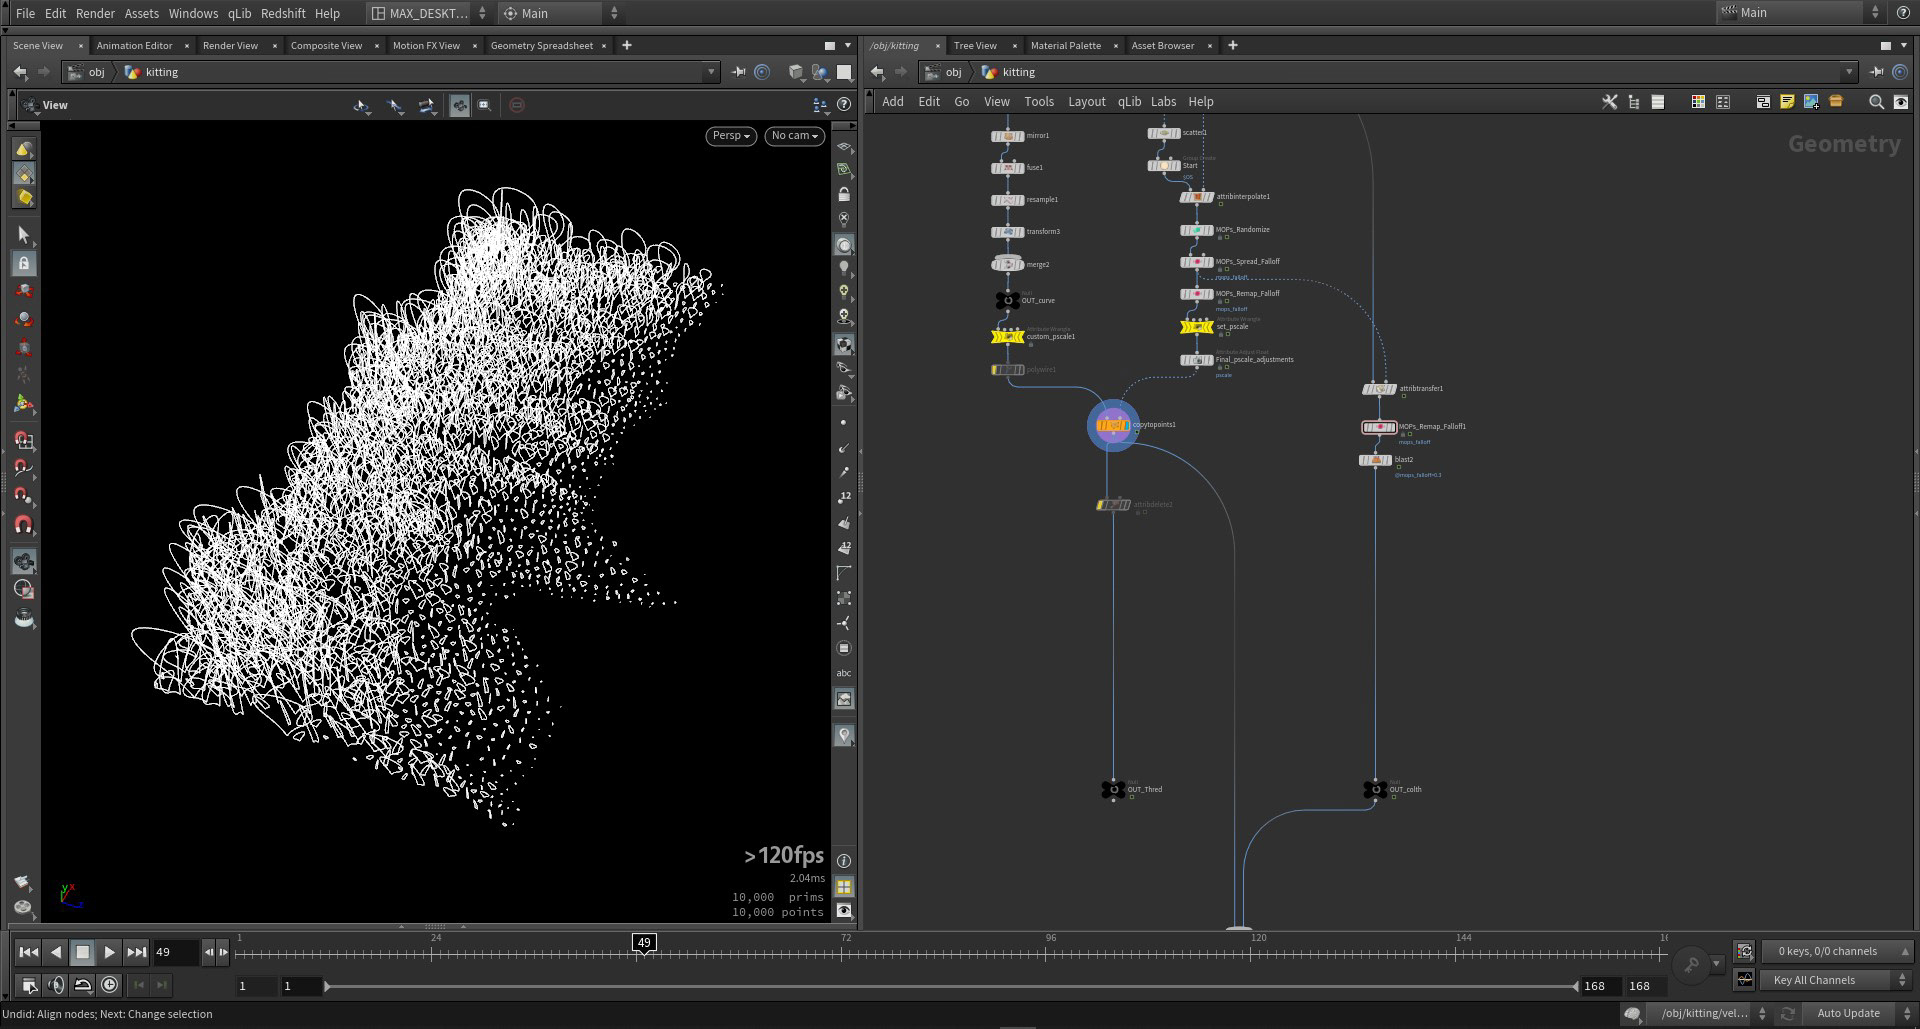Select the arrow Select tool in the viewport toolbar

(x=24, y=234)
